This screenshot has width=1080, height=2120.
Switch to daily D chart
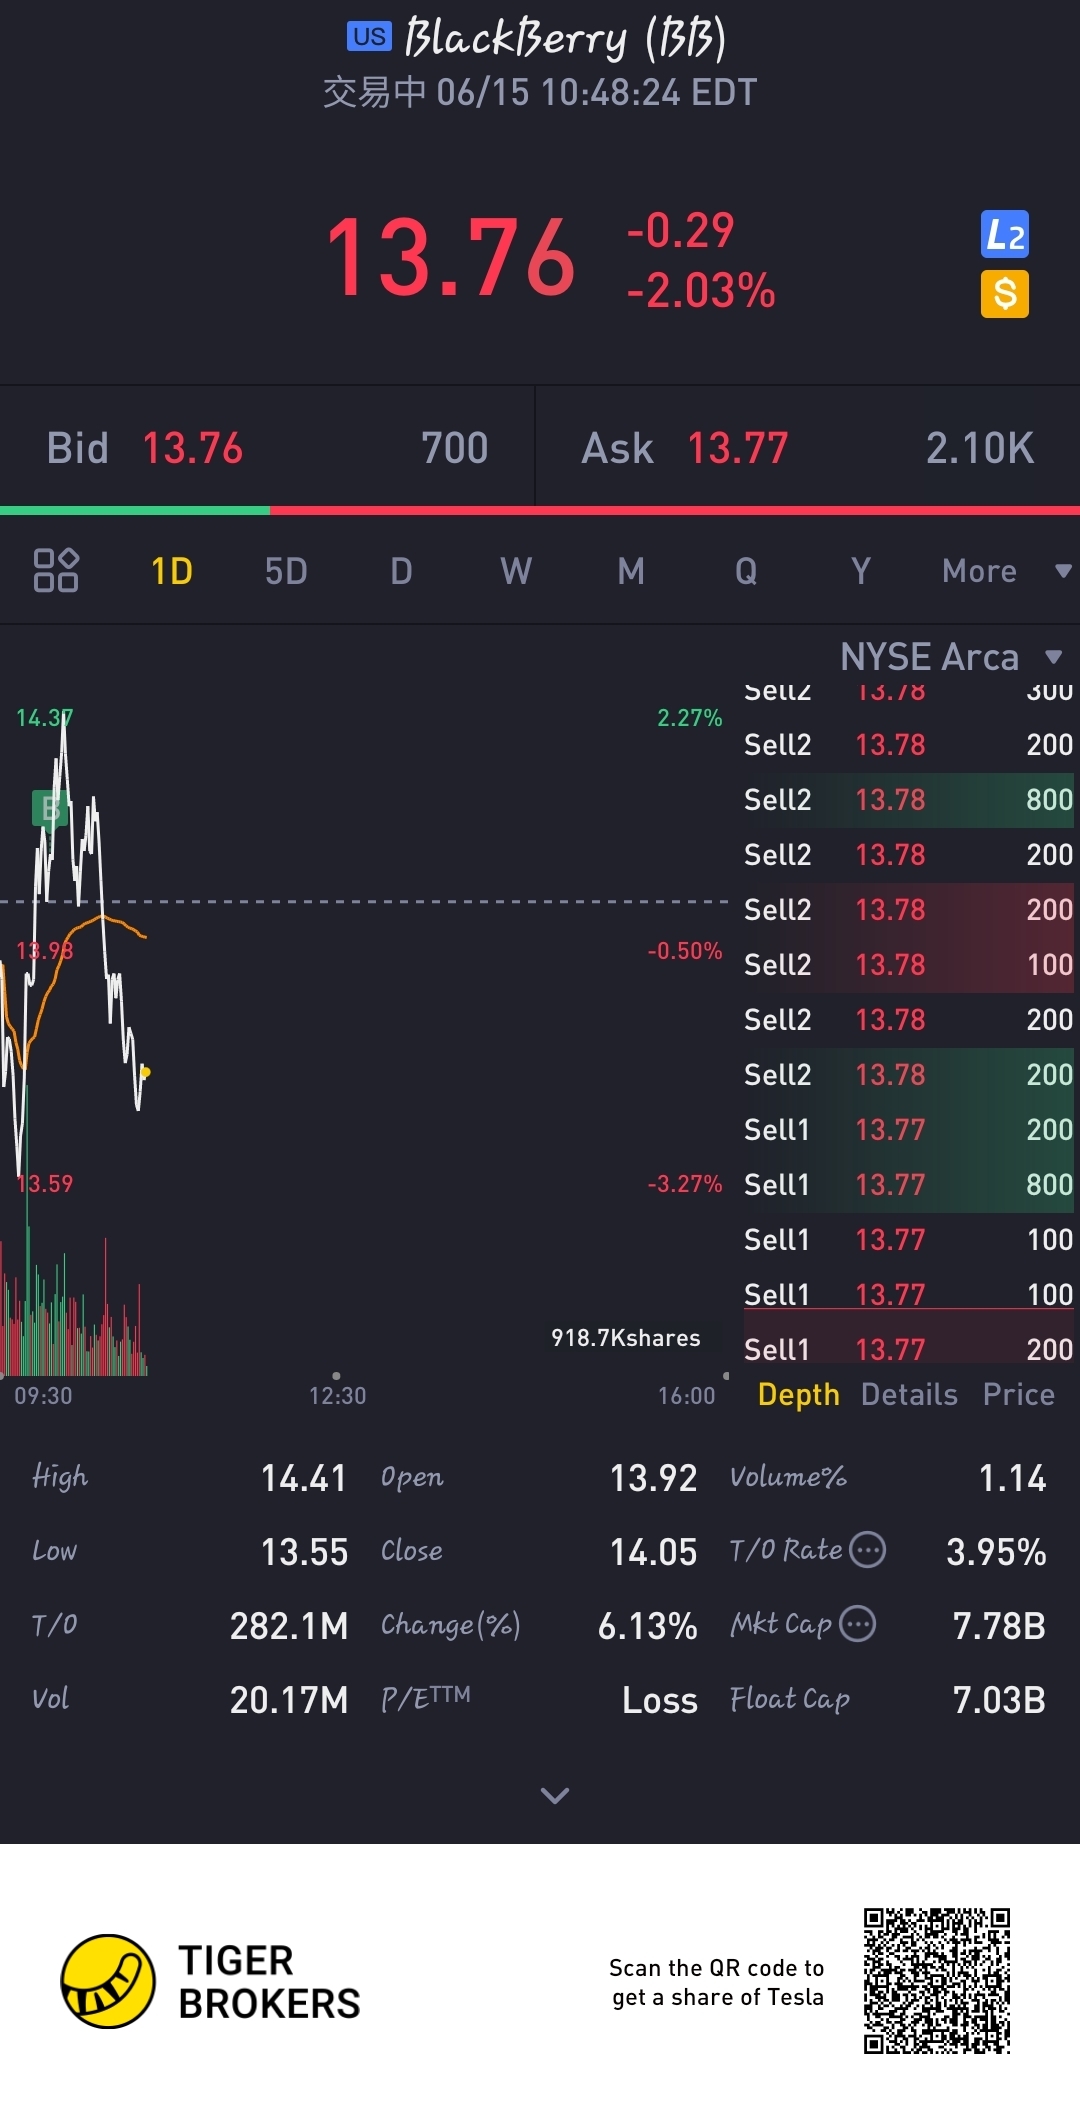tap(401, 571)
